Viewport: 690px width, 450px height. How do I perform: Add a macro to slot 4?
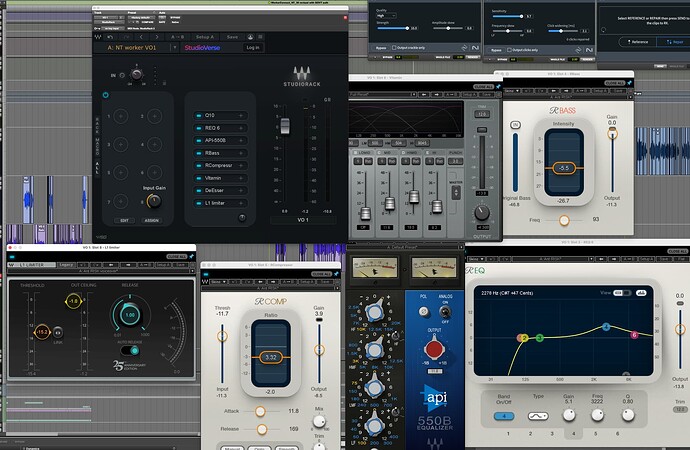tap(154, 144)
